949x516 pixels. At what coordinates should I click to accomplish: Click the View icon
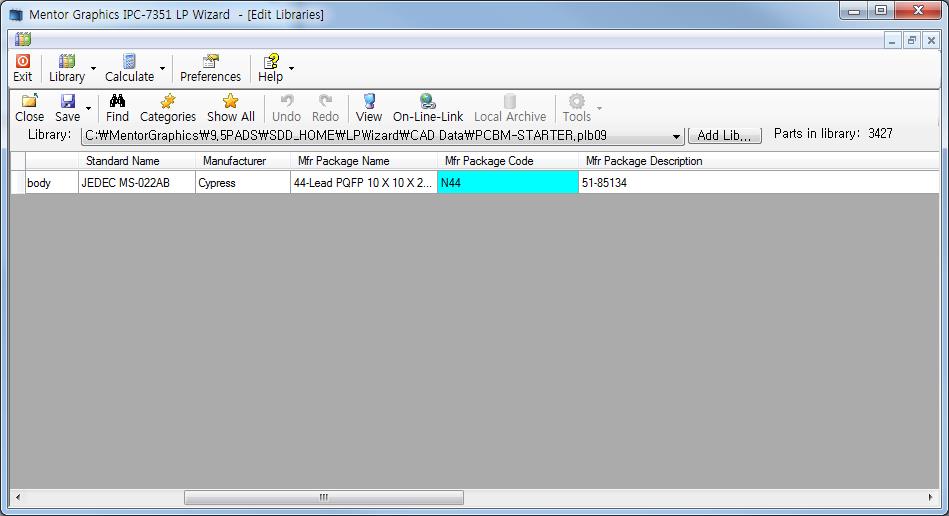click(369, 101)
